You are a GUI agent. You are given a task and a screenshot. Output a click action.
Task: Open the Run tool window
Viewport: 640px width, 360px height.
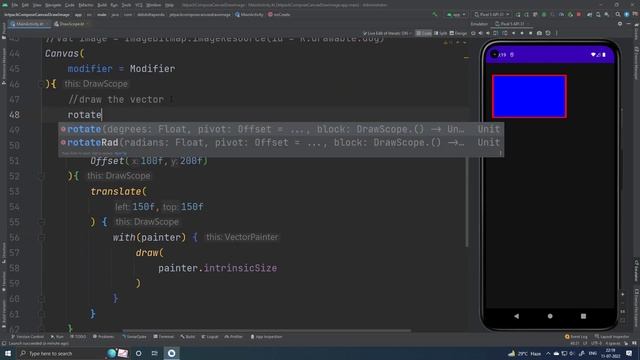click(57, 337)
